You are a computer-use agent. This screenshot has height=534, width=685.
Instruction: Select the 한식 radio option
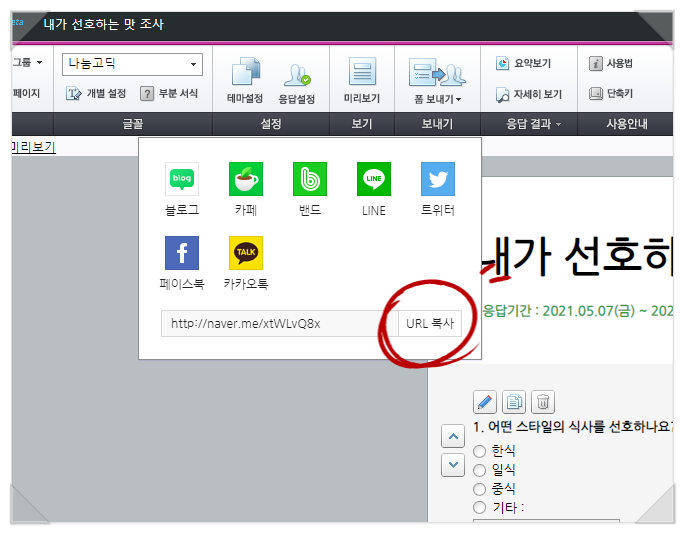[x=480, y=451]
